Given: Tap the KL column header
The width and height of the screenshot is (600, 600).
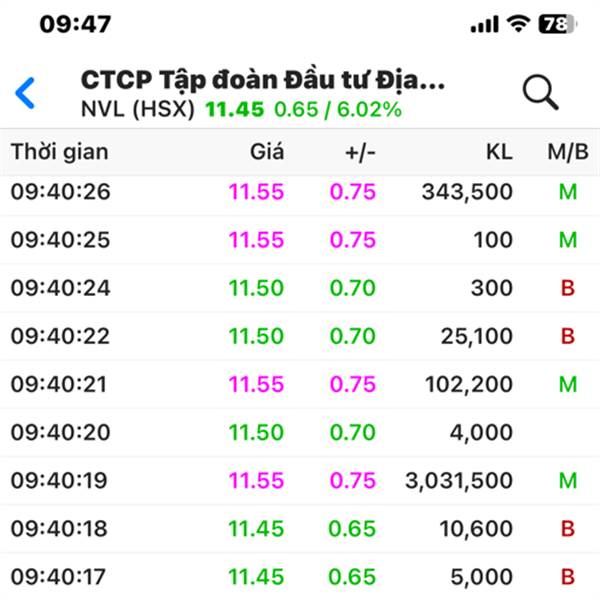Looking at the screenshot, I should (499, 152).
